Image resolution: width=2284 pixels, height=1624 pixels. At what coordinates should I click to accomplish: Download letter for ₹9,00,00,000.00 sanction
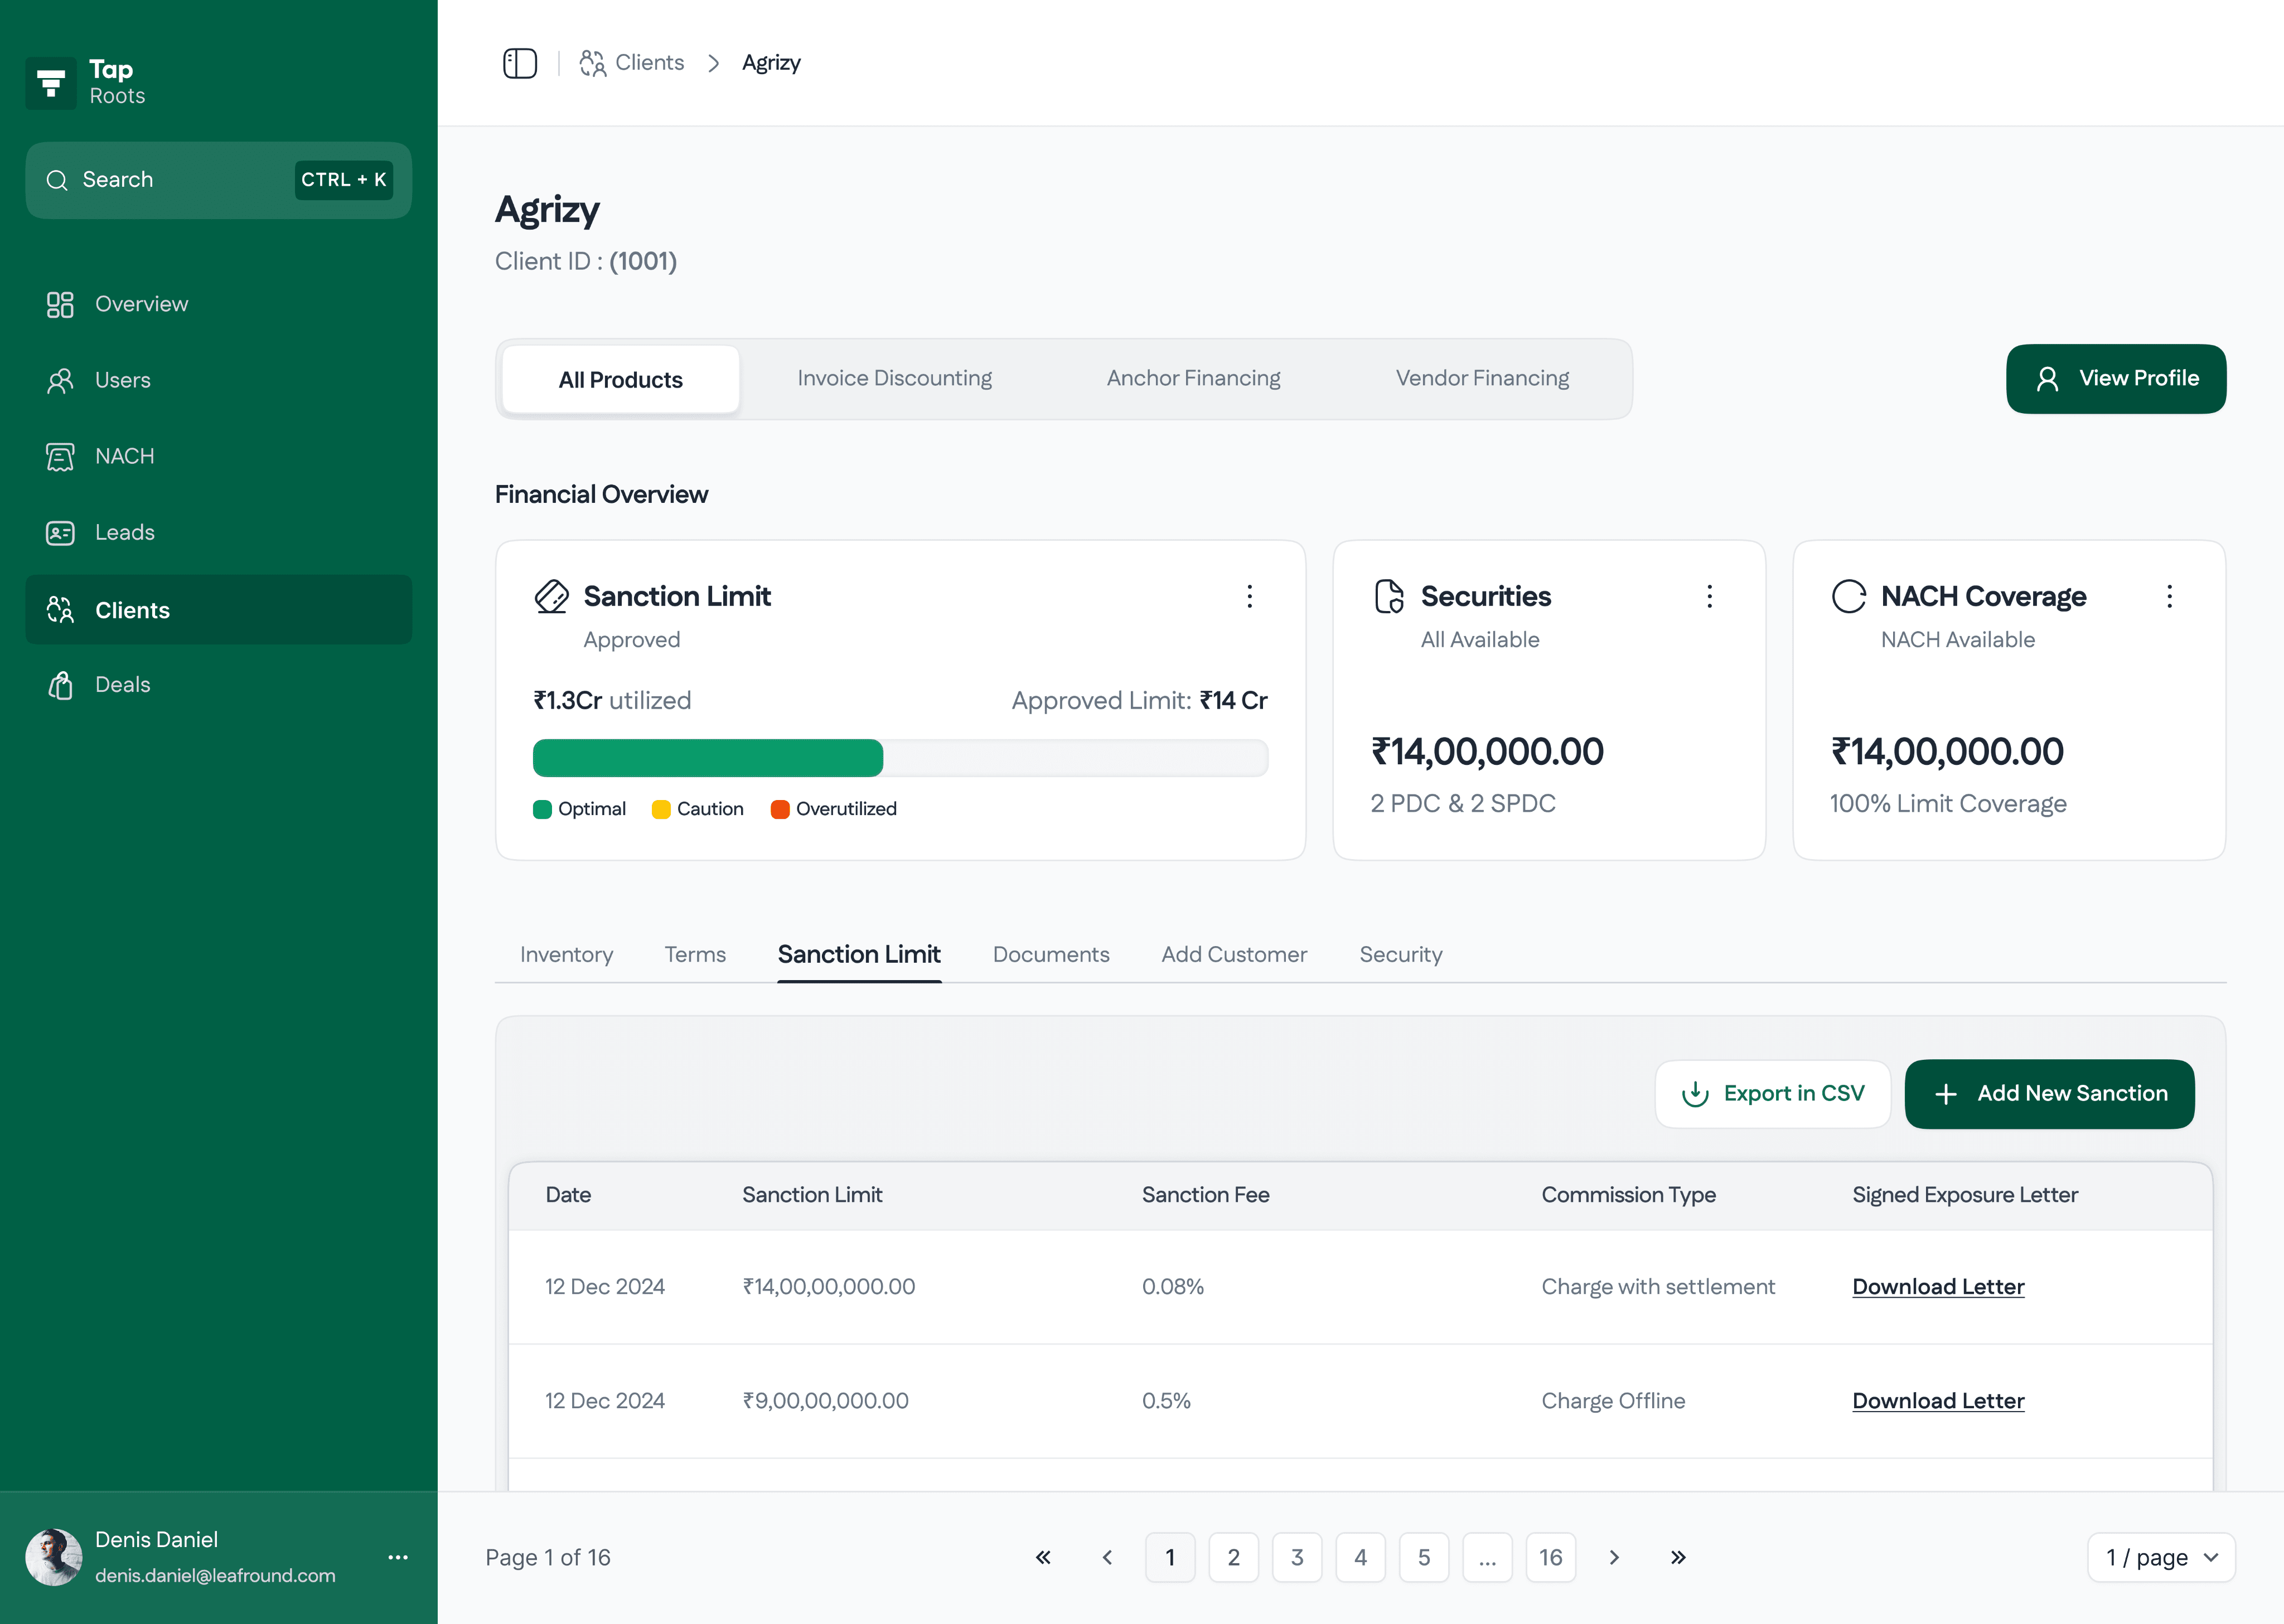(1937, 1400)
